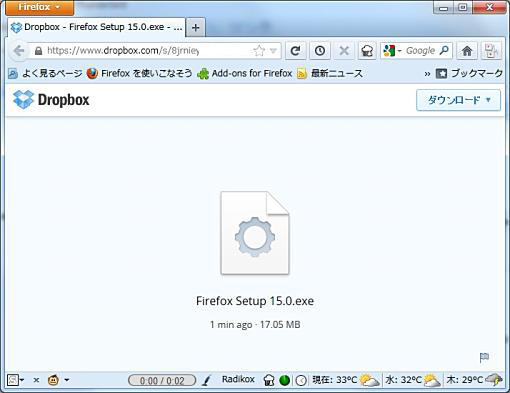Screen dimensions: 510x393
Task: Run search with magnifying glass
Action: point(444,50)
